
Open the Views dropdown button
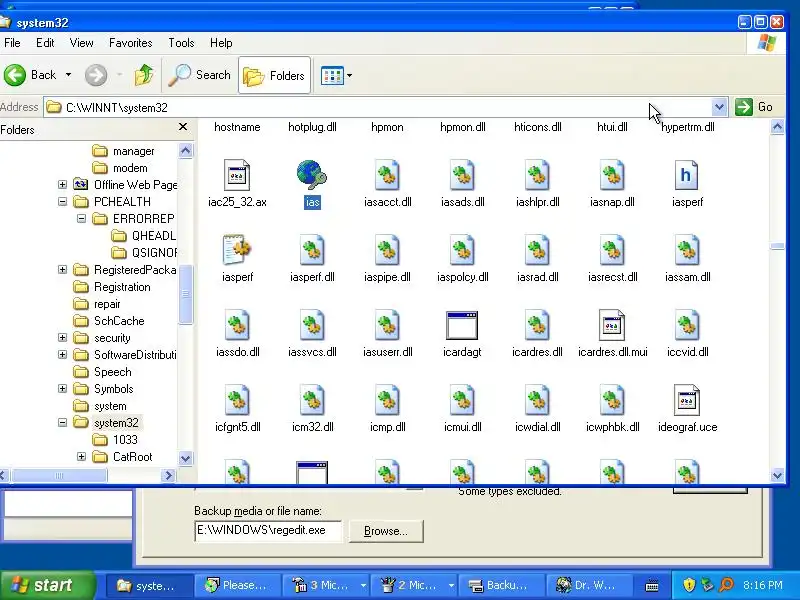point(336,76)
